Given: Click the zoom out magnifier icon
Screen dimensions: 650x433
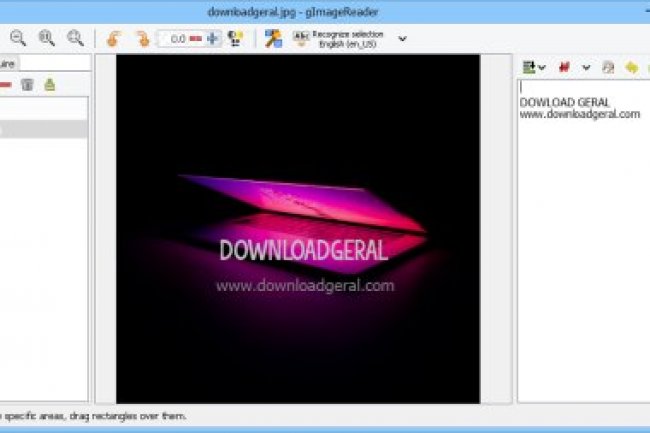Looking at the screenshot, I should [18, 38].
